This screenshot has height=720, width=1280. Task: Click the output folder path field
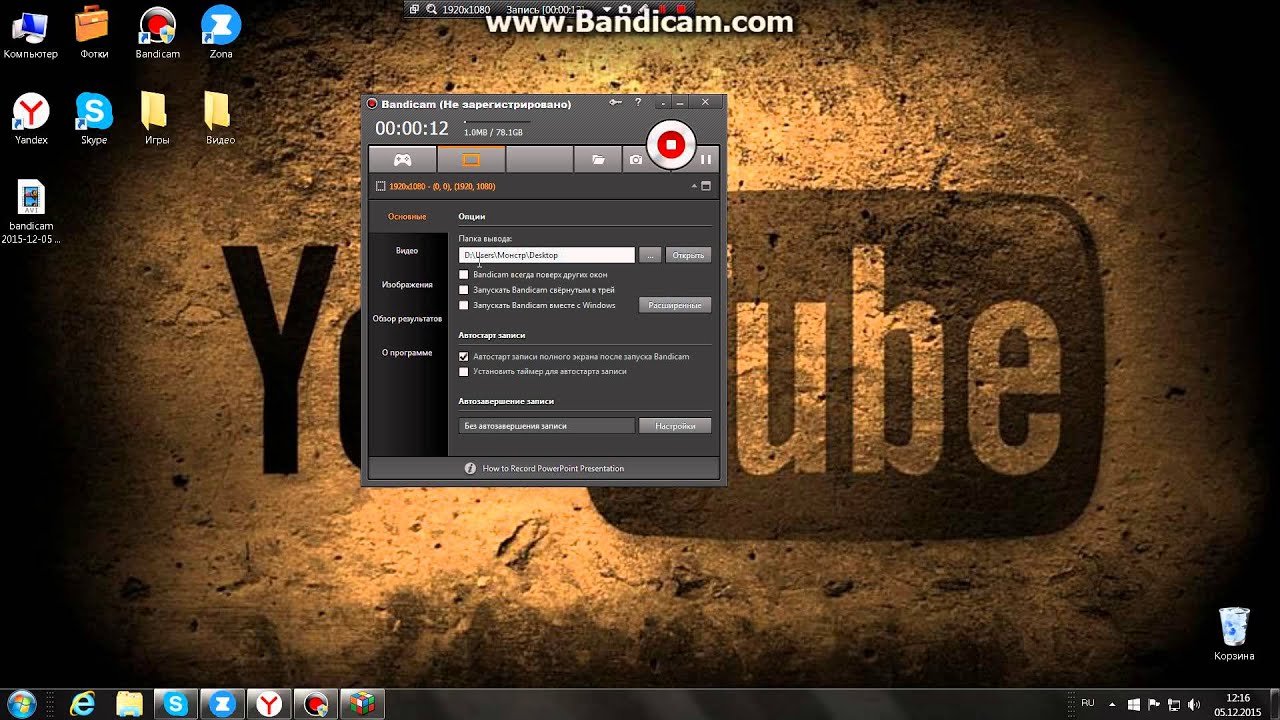(x=546, y=255)
